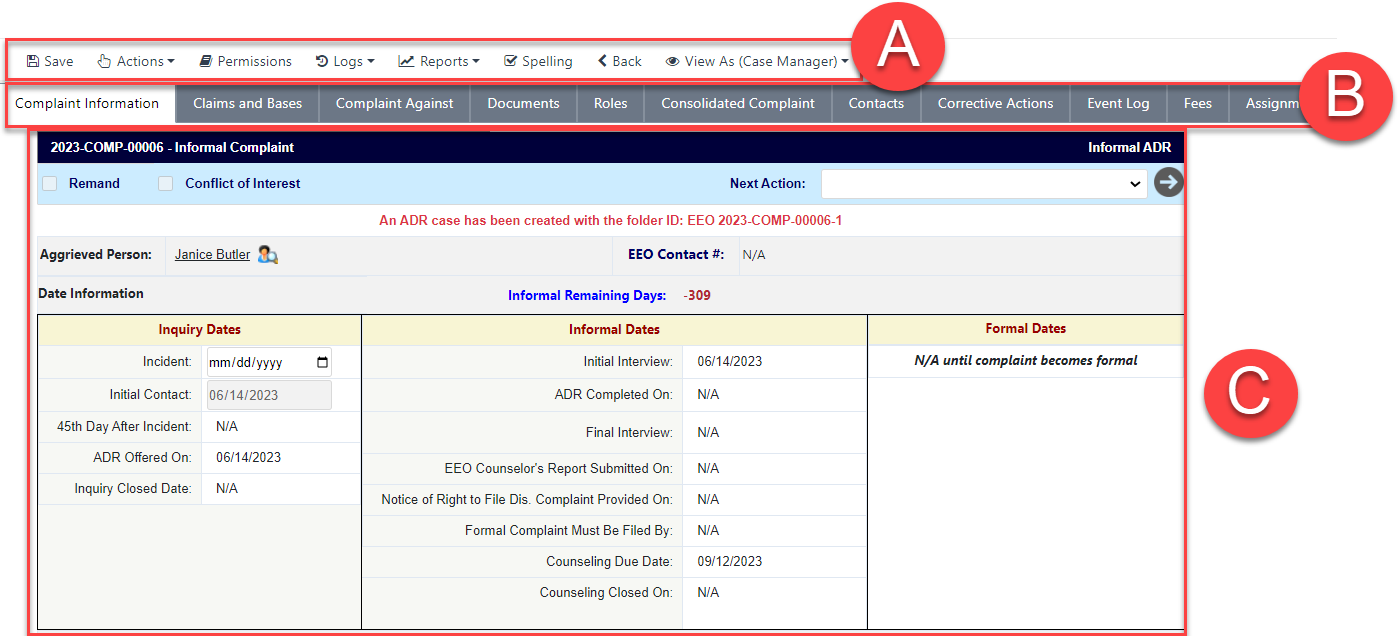Viewport: 1398px width, 636px height.
Task: Expand the Logs dropdown
Action: (x=345, y=61)
